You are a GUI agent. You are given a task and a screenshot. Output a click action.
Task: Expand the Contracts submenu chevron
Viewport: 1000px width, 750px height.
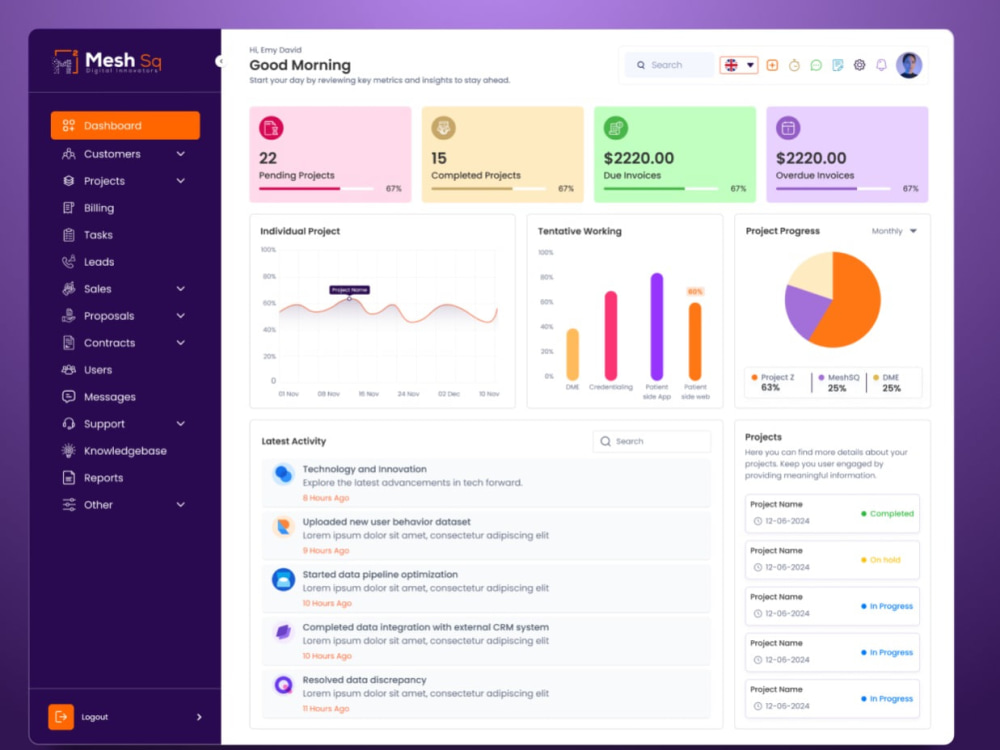click(x=180, y=342)
